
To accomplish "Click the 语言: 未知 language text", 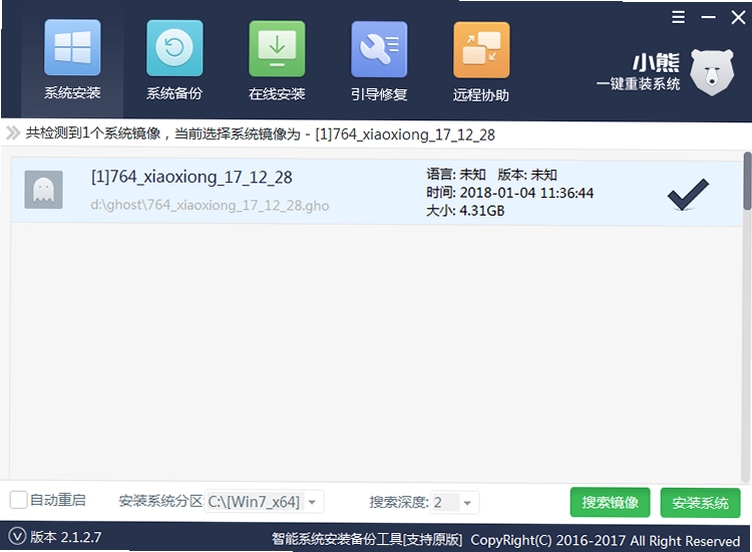I will (x=456, y=175).
